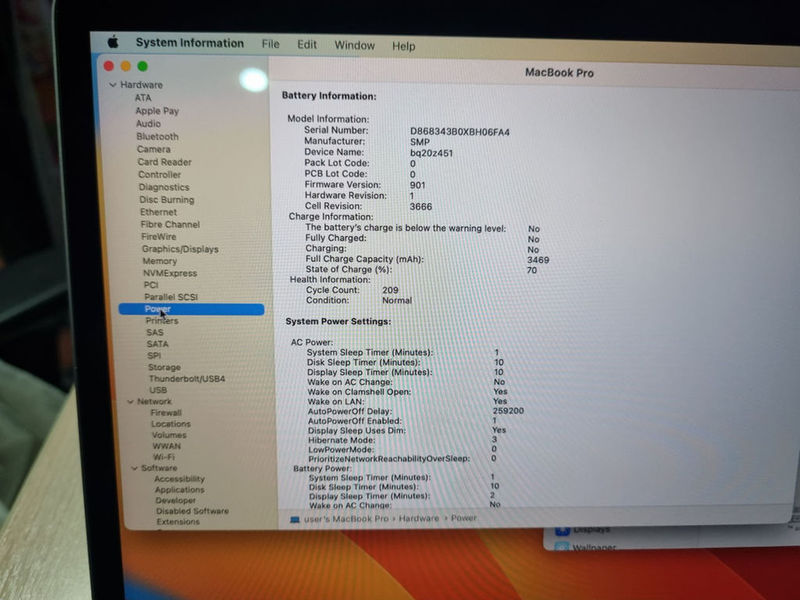Select Graphics/Displays in the sidebar
Screen dimensions: 800x600
(180, 249)
